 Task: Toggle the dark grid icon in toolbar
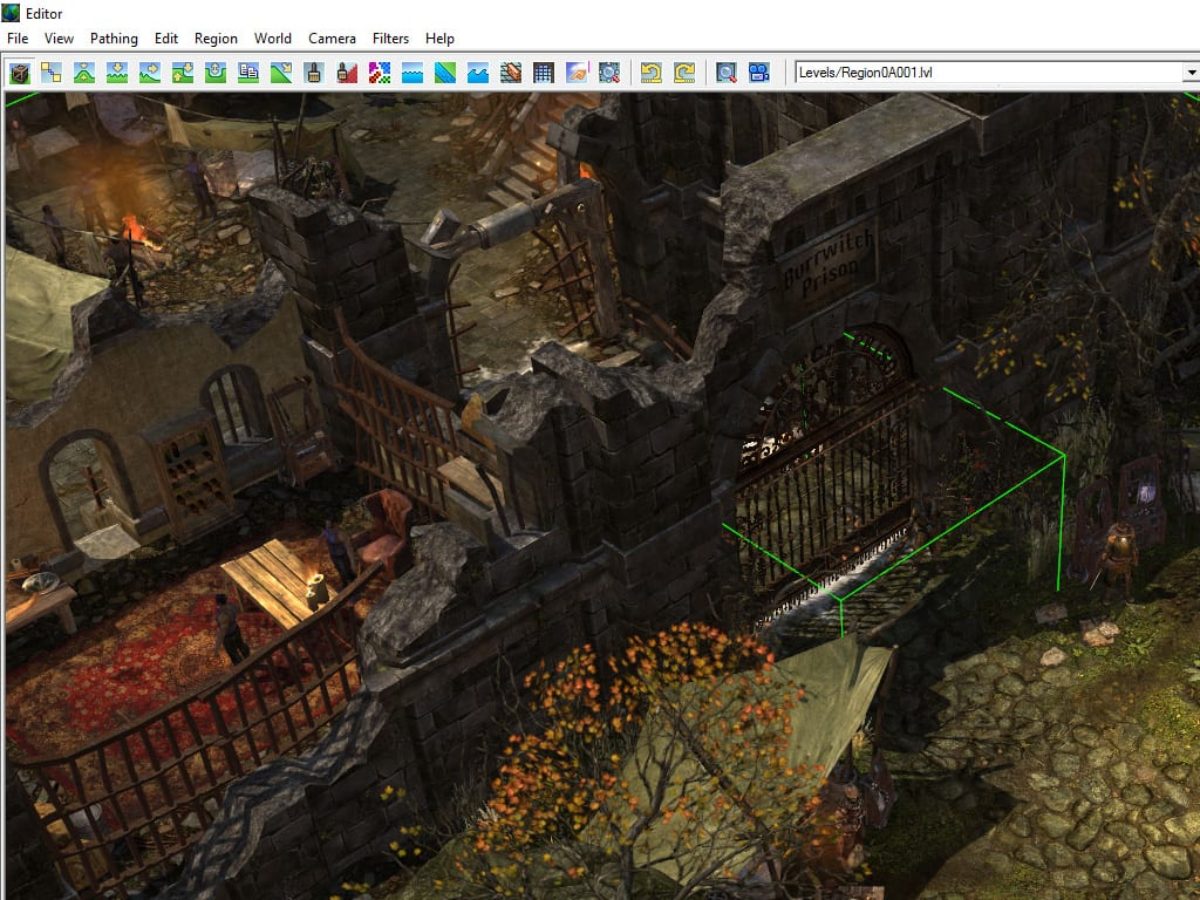point(543,72)
